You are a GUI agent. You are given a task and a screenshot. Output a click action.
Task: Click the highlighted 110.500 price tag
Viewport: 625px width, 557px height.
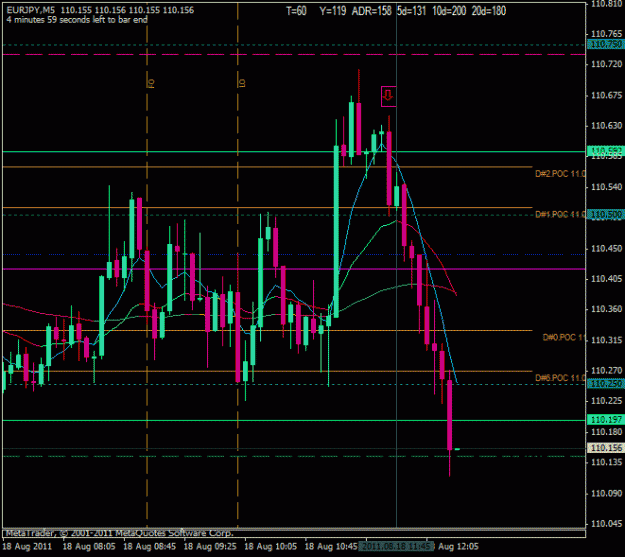coord(606,215)
